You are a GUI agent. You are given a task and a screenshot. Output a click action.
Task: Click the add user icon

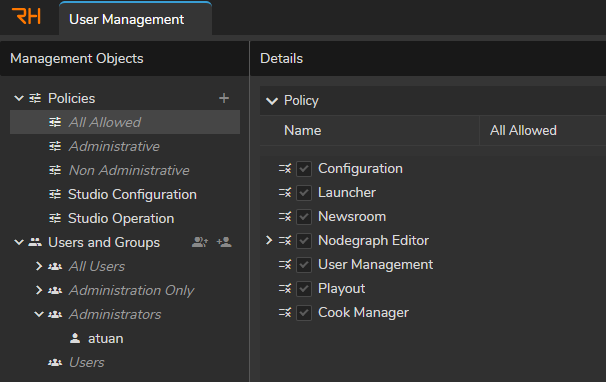click(224, 242)
